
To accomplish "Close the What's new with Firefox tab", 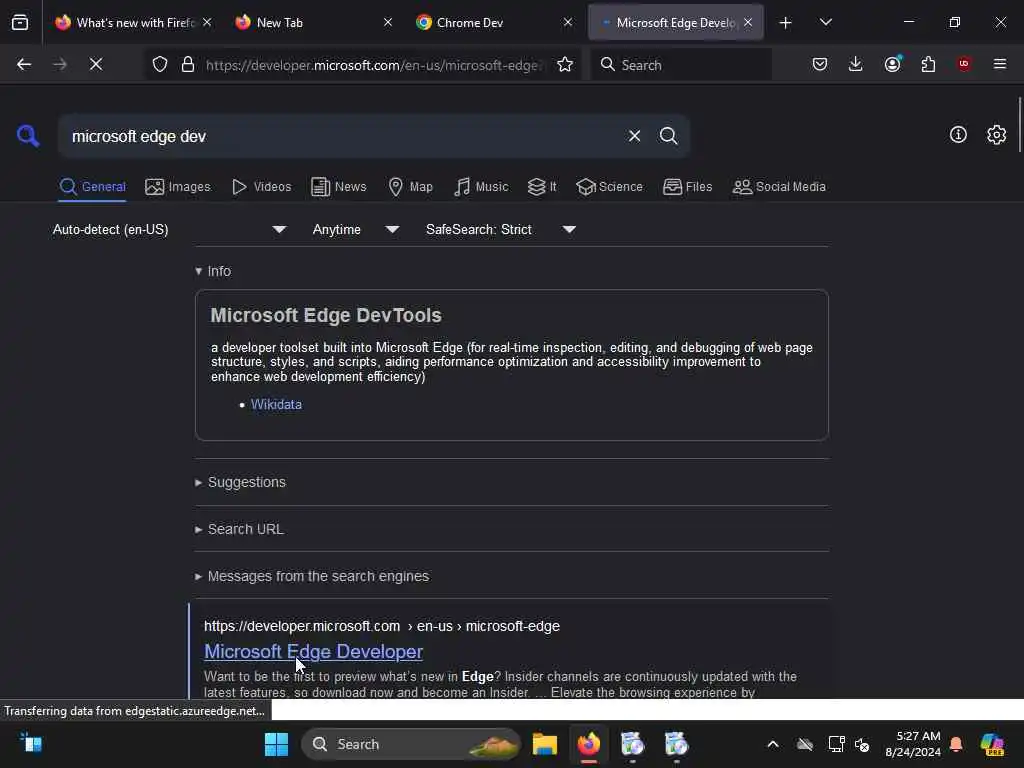I will tap(207, 22).
